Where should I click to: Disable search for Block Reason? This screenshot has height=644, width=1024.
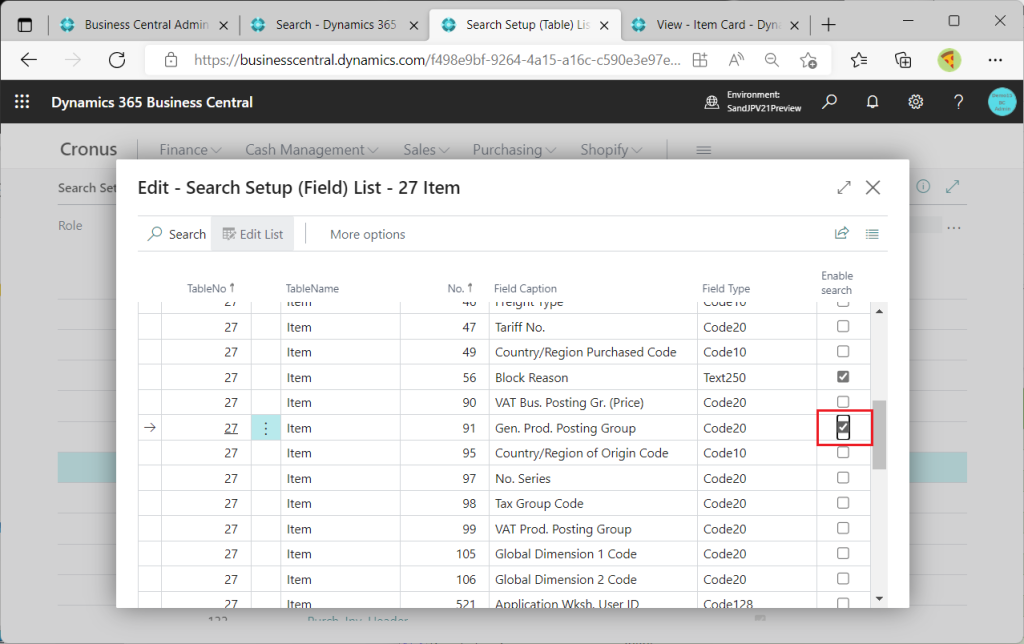pos(843,377)
